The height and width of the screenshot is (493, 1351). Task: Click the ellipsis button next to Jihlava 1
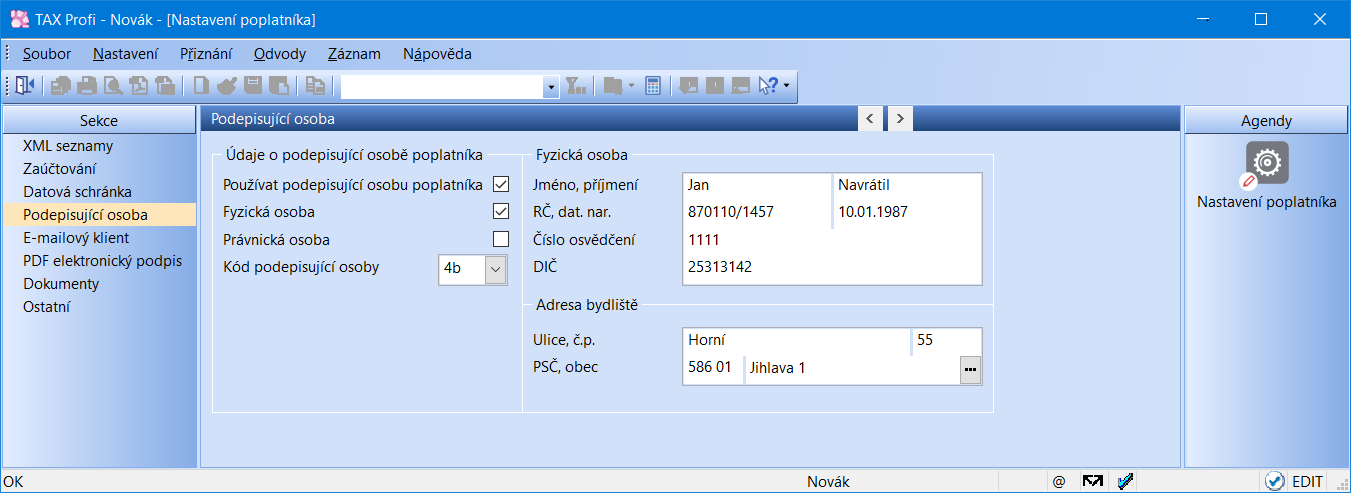970,369
